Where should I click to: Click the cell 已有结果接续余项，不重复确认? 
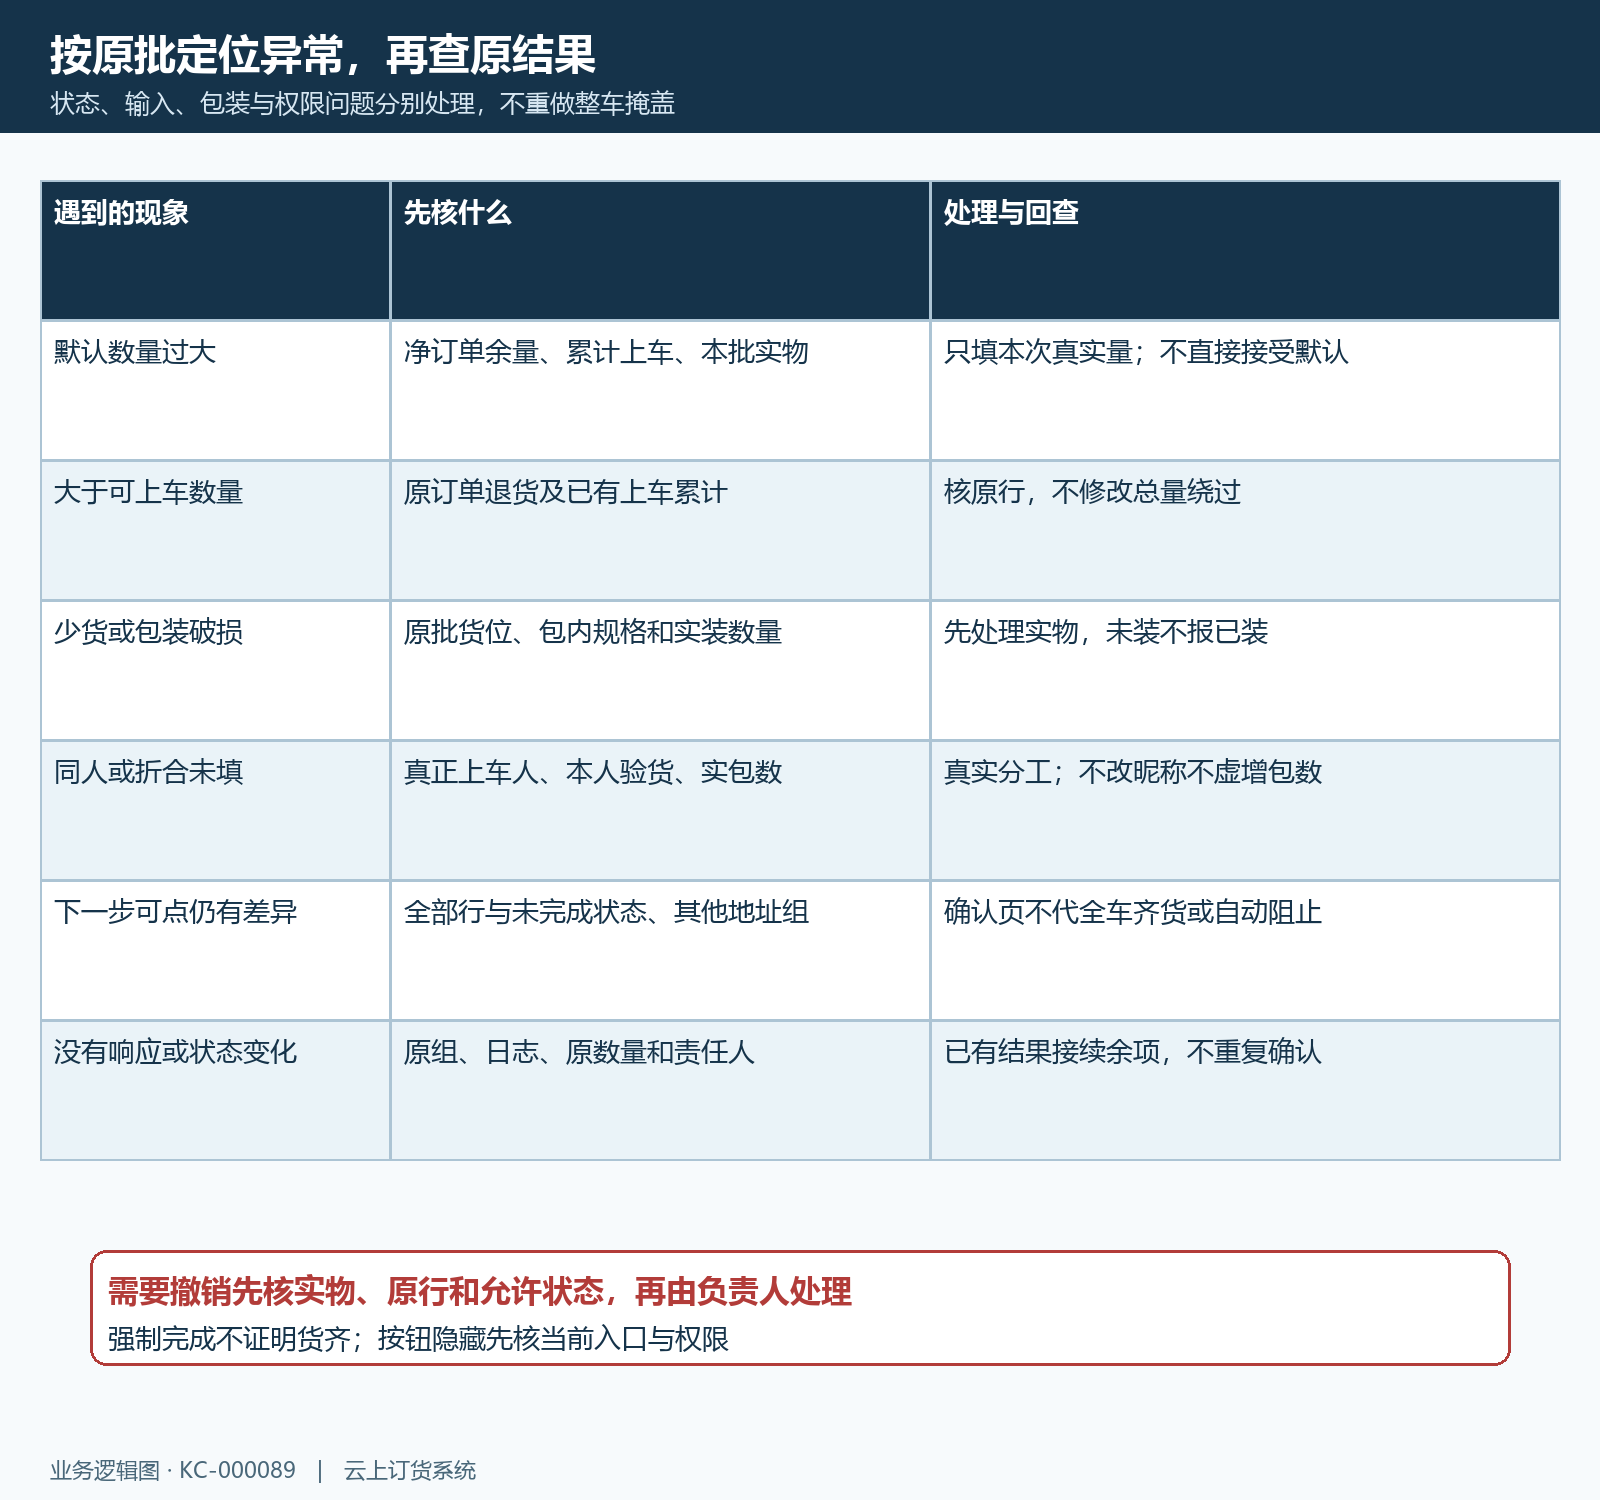[x=1245, y=1090]
